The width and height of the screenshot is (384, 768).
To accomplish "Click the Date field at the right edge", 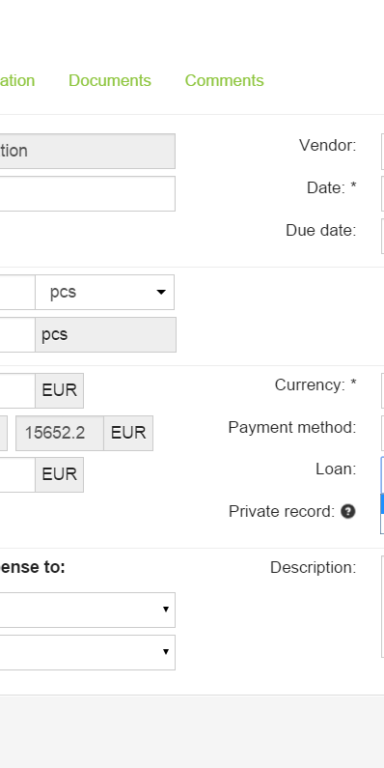I will 383,194.
